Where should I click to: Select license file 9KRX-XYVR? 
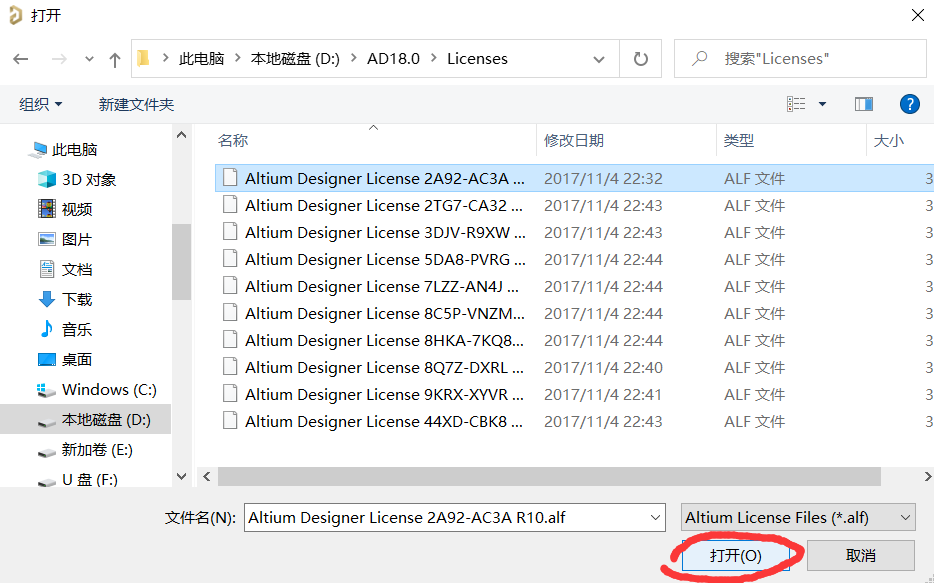click(385, 394)
